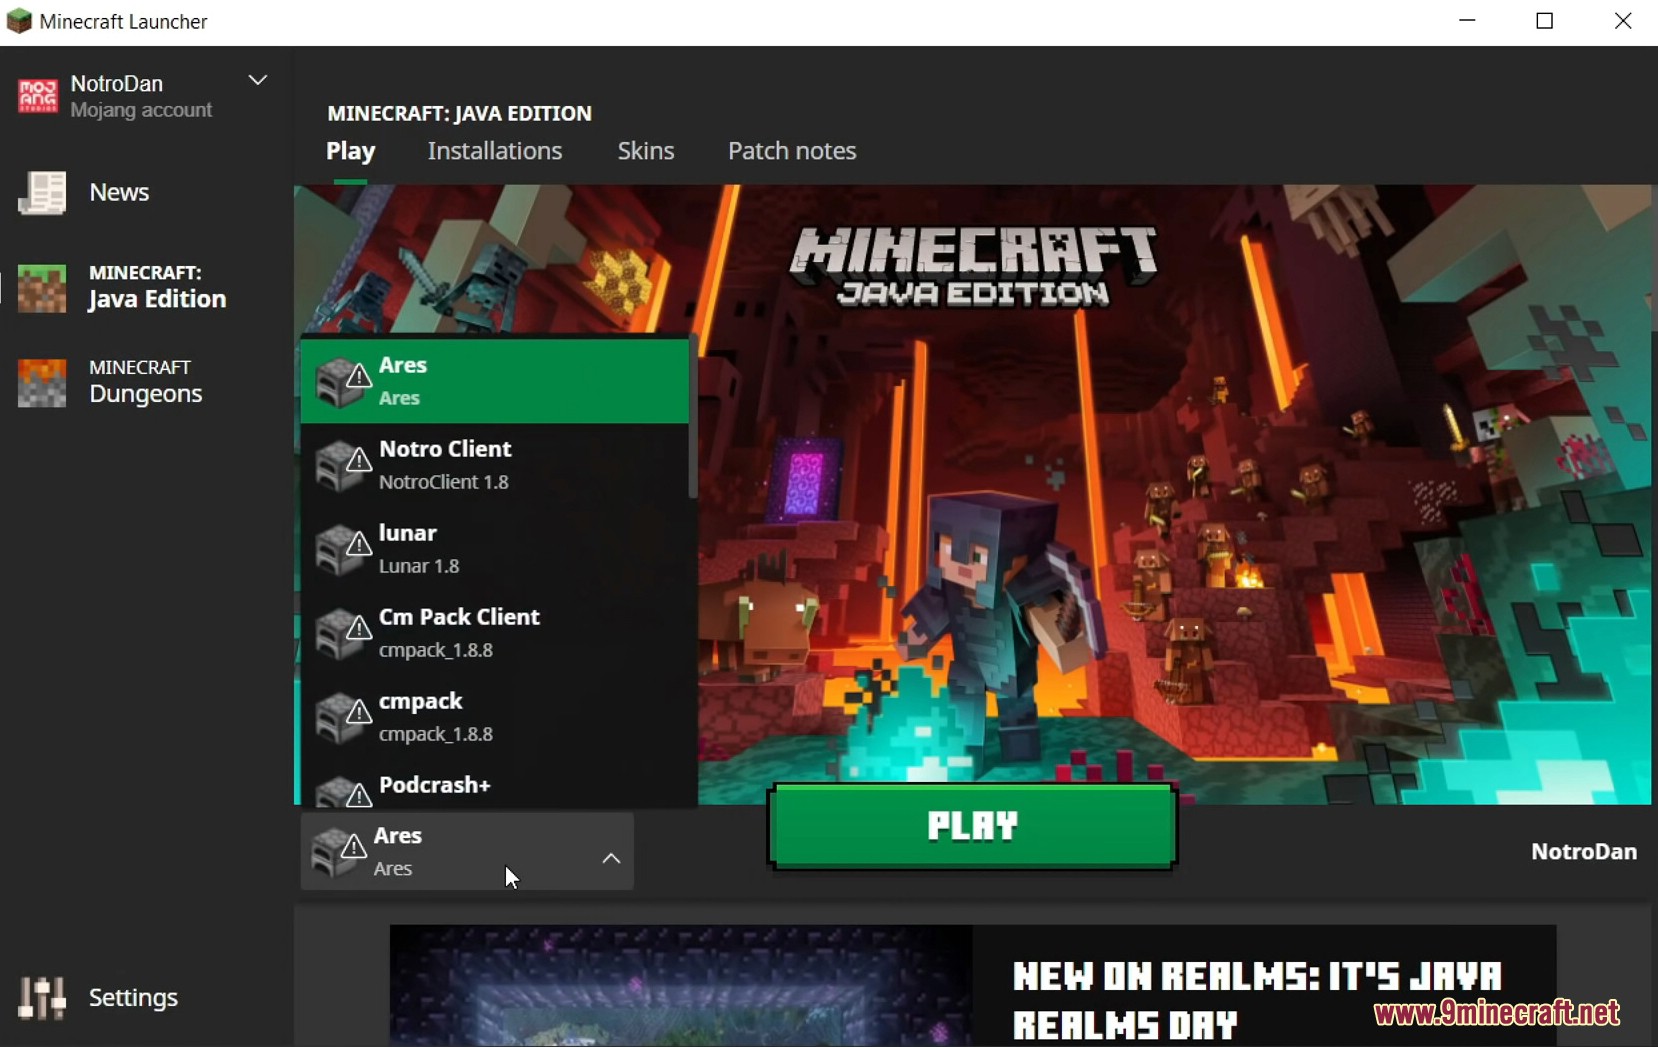Image resolution: width=1658 pixels, height=1047 pixels.
Task: Click Cm Pack Client installation icon
Action: click(x=342, y=633)
